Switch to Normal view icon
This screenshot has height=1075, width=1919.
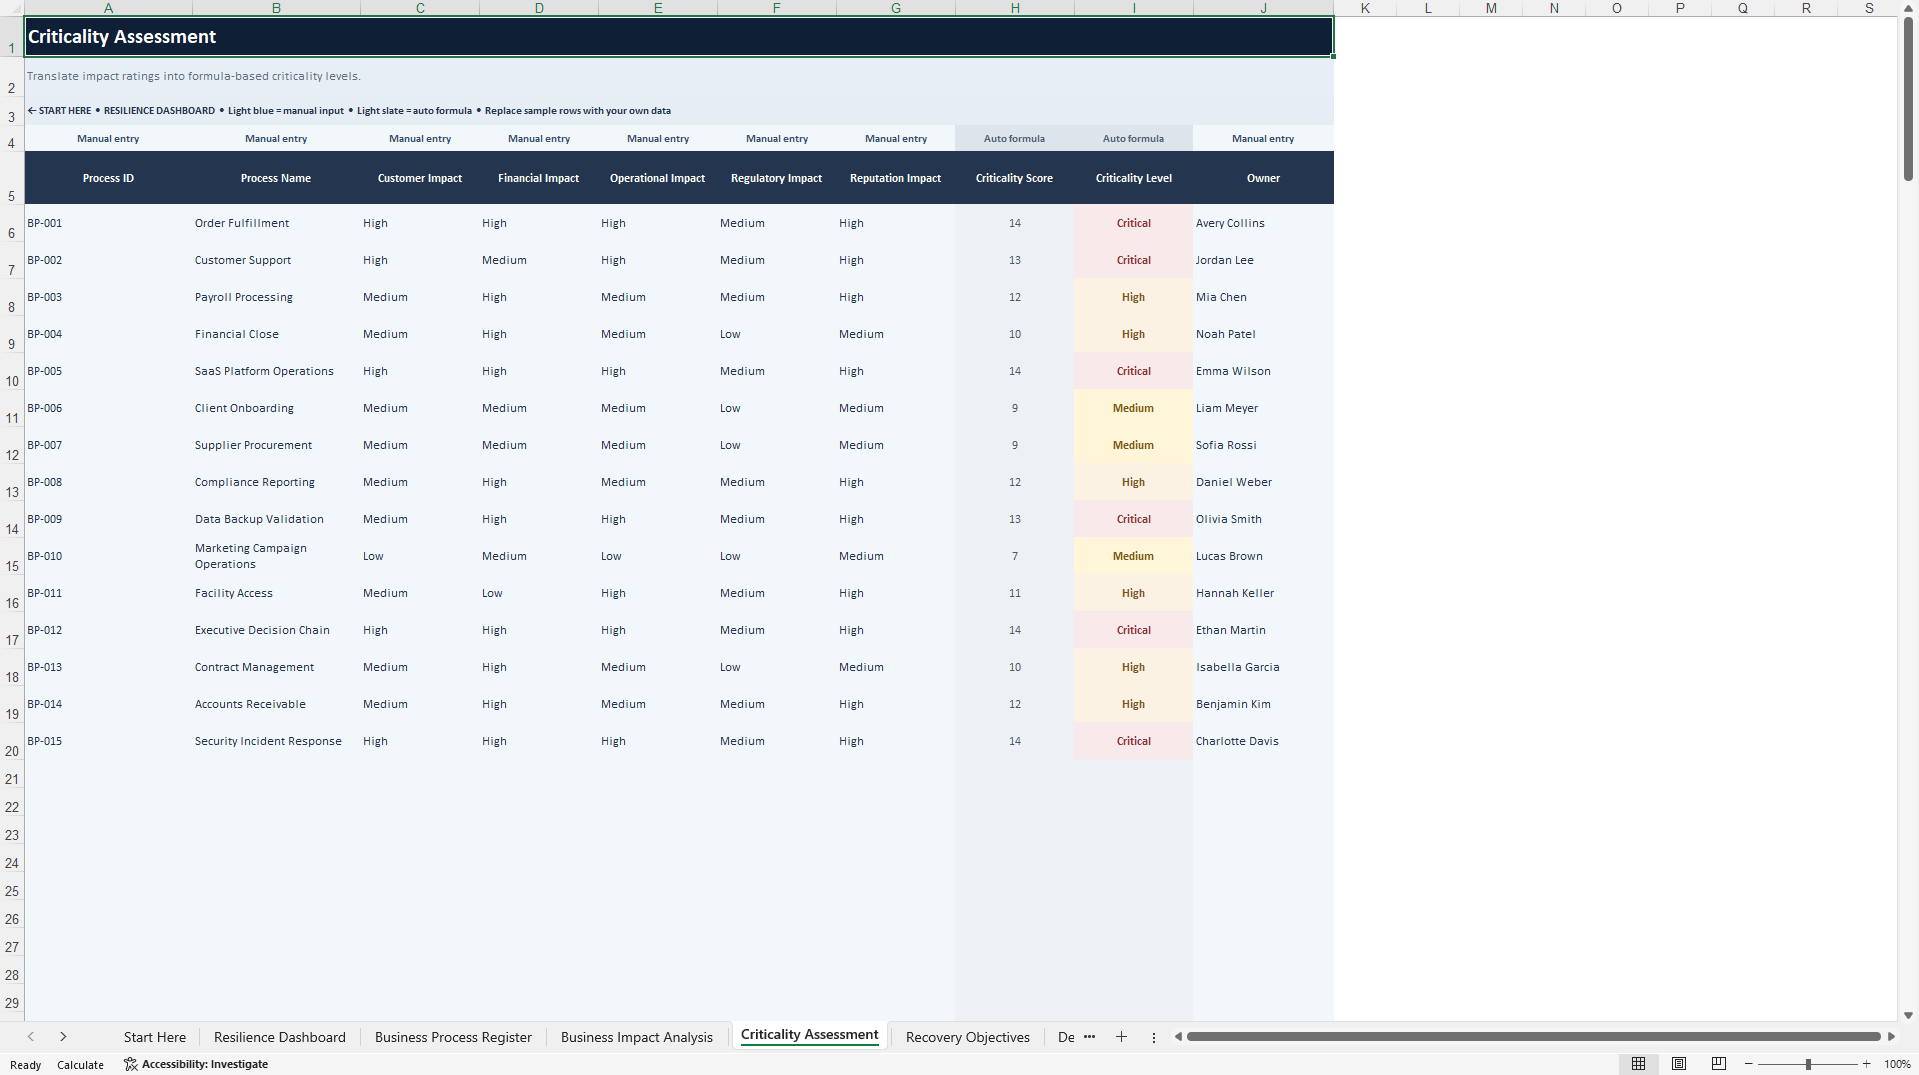(x=1638, y=1064)
